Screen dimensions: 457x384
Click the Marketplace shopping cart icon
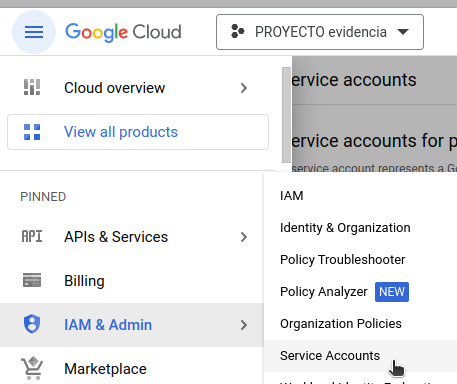32,368
